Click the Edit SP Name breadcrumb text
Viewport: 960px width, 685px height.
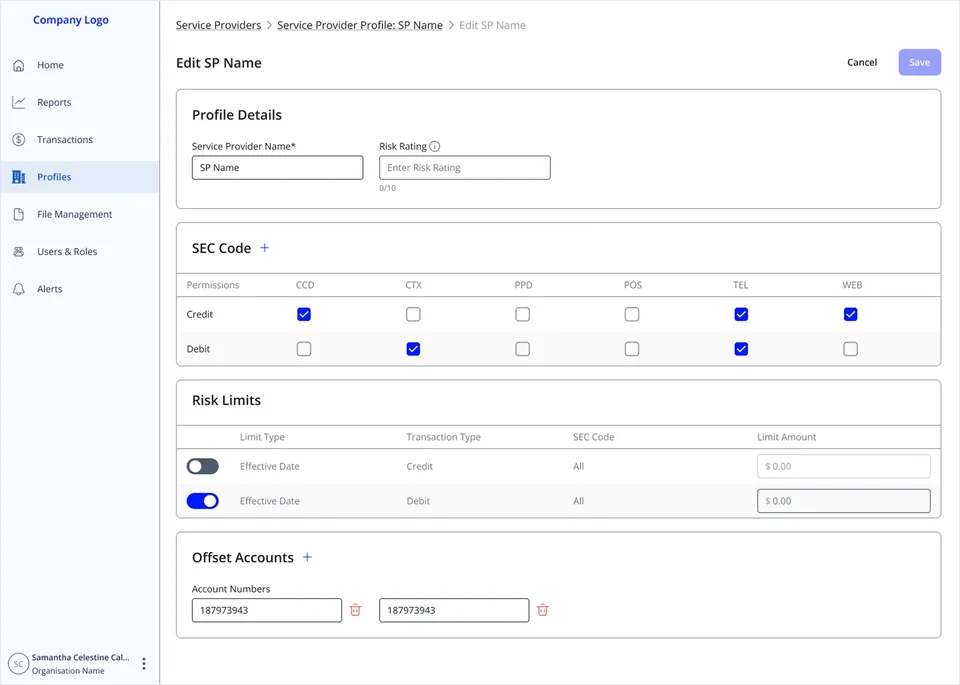tap(492, 25)
